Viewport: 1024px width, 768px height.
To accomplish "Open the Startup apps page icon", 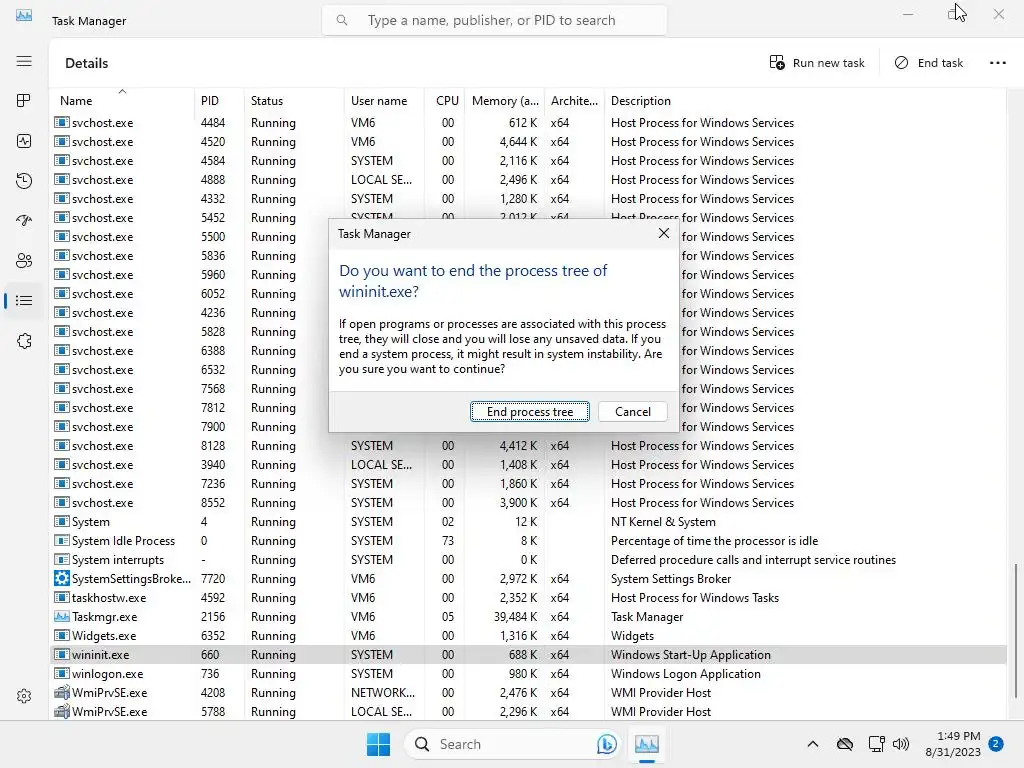I will pos(24,221).
